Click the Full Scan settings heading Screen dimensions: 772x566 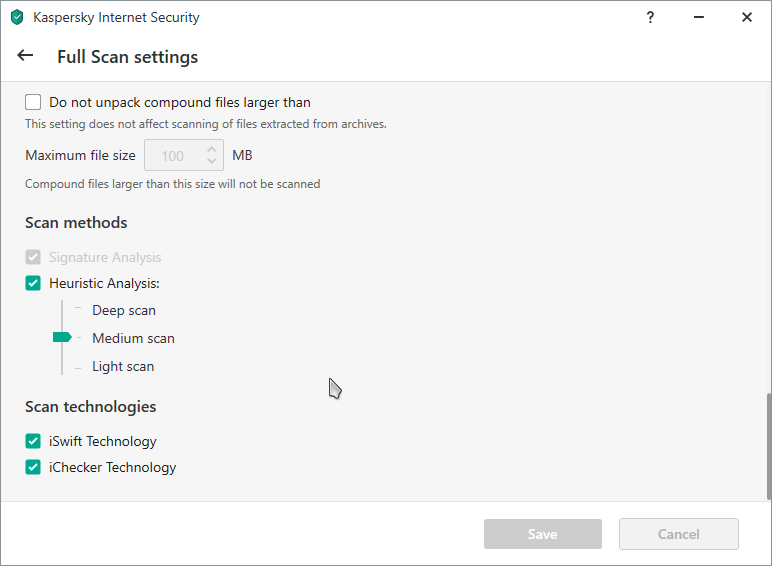pos(127,57)
